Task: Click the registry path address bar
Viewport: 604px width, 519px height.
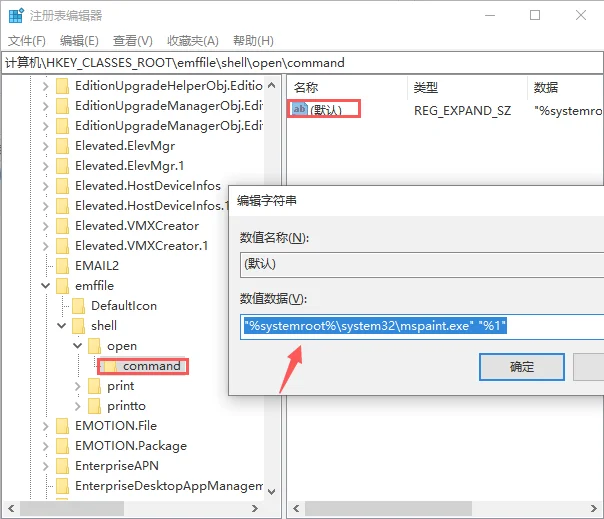Action: [300, 62]
